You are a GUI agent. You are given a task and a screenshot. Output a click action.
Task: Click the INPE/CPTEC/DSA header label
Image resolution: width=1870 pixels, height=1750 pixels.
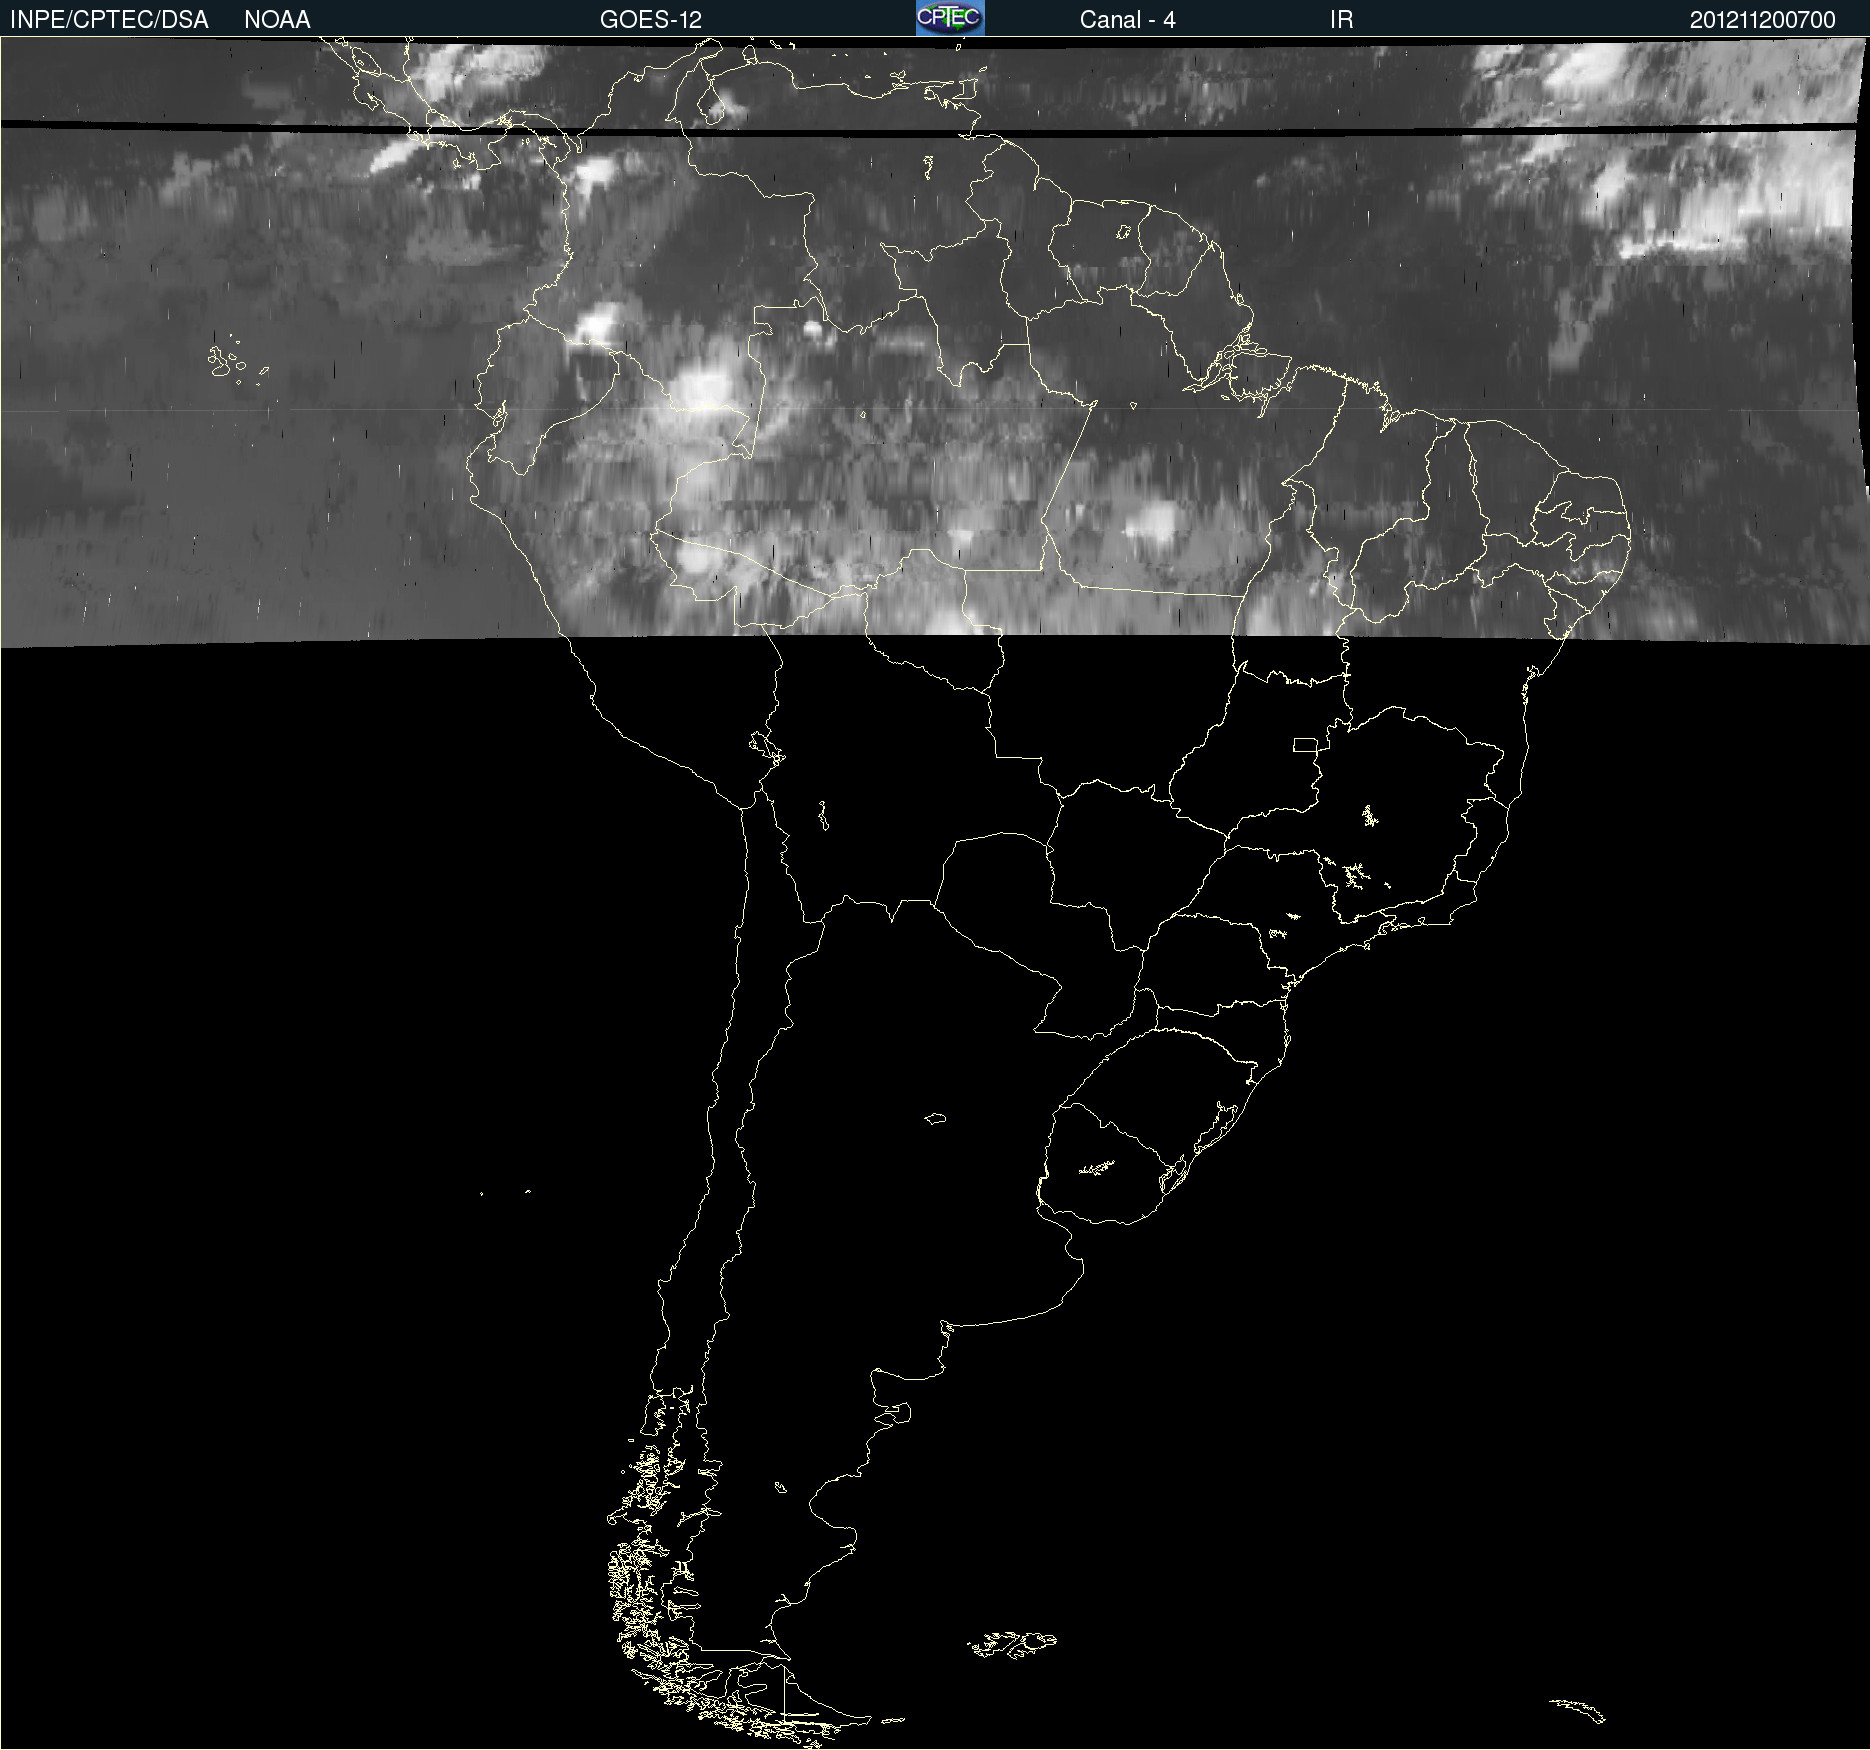[x=109, y=20]
